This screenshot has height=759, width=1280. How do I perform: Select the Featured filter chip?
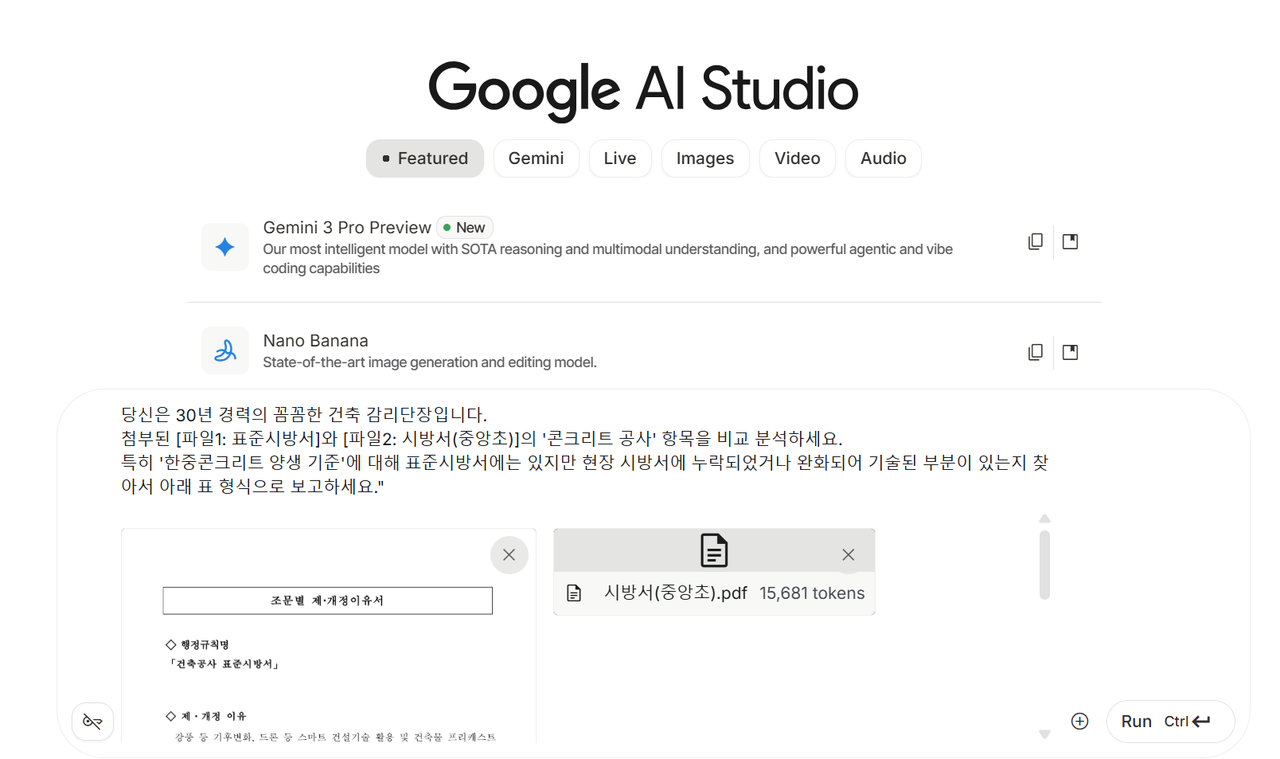pyautogui.click(x=424, y=158)
